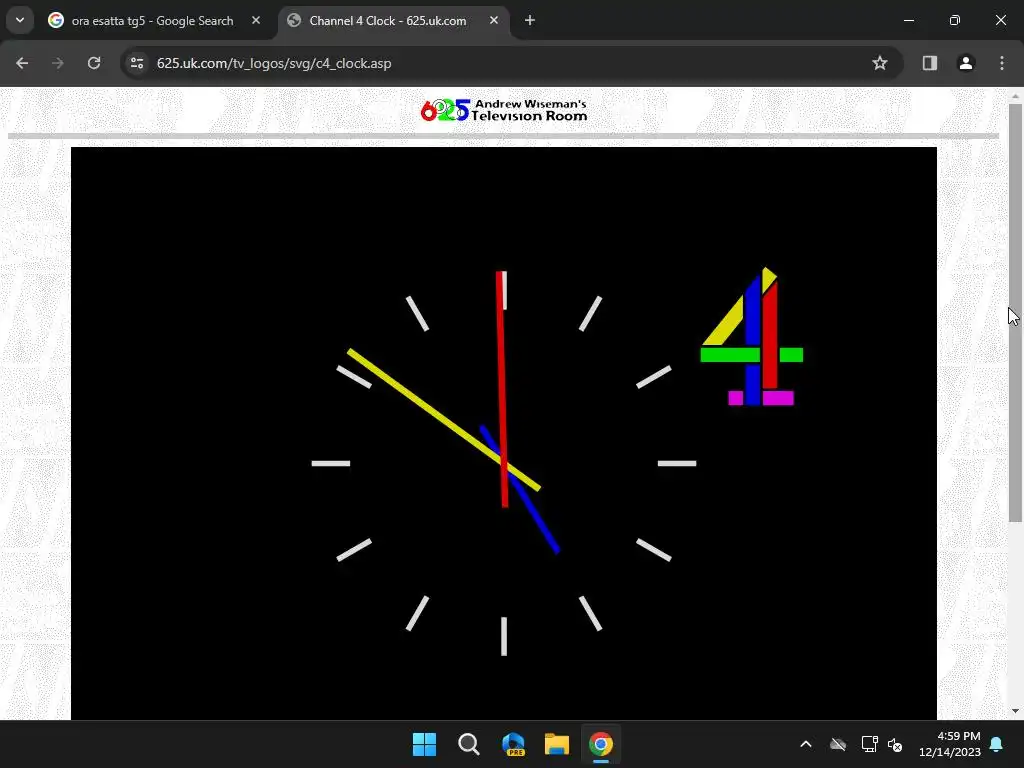Click the muted volume tray icon
Viewport: 1024px width, 768px height.
coord(895,744)
